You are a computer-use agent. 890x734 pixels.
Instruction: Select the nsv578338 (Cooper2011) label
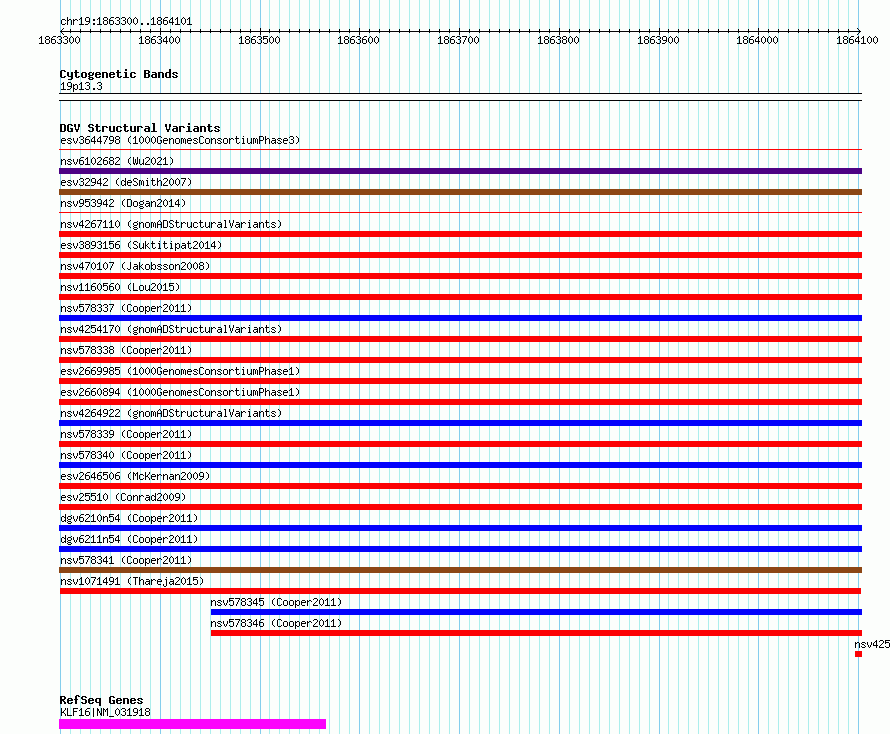(126, 350)
